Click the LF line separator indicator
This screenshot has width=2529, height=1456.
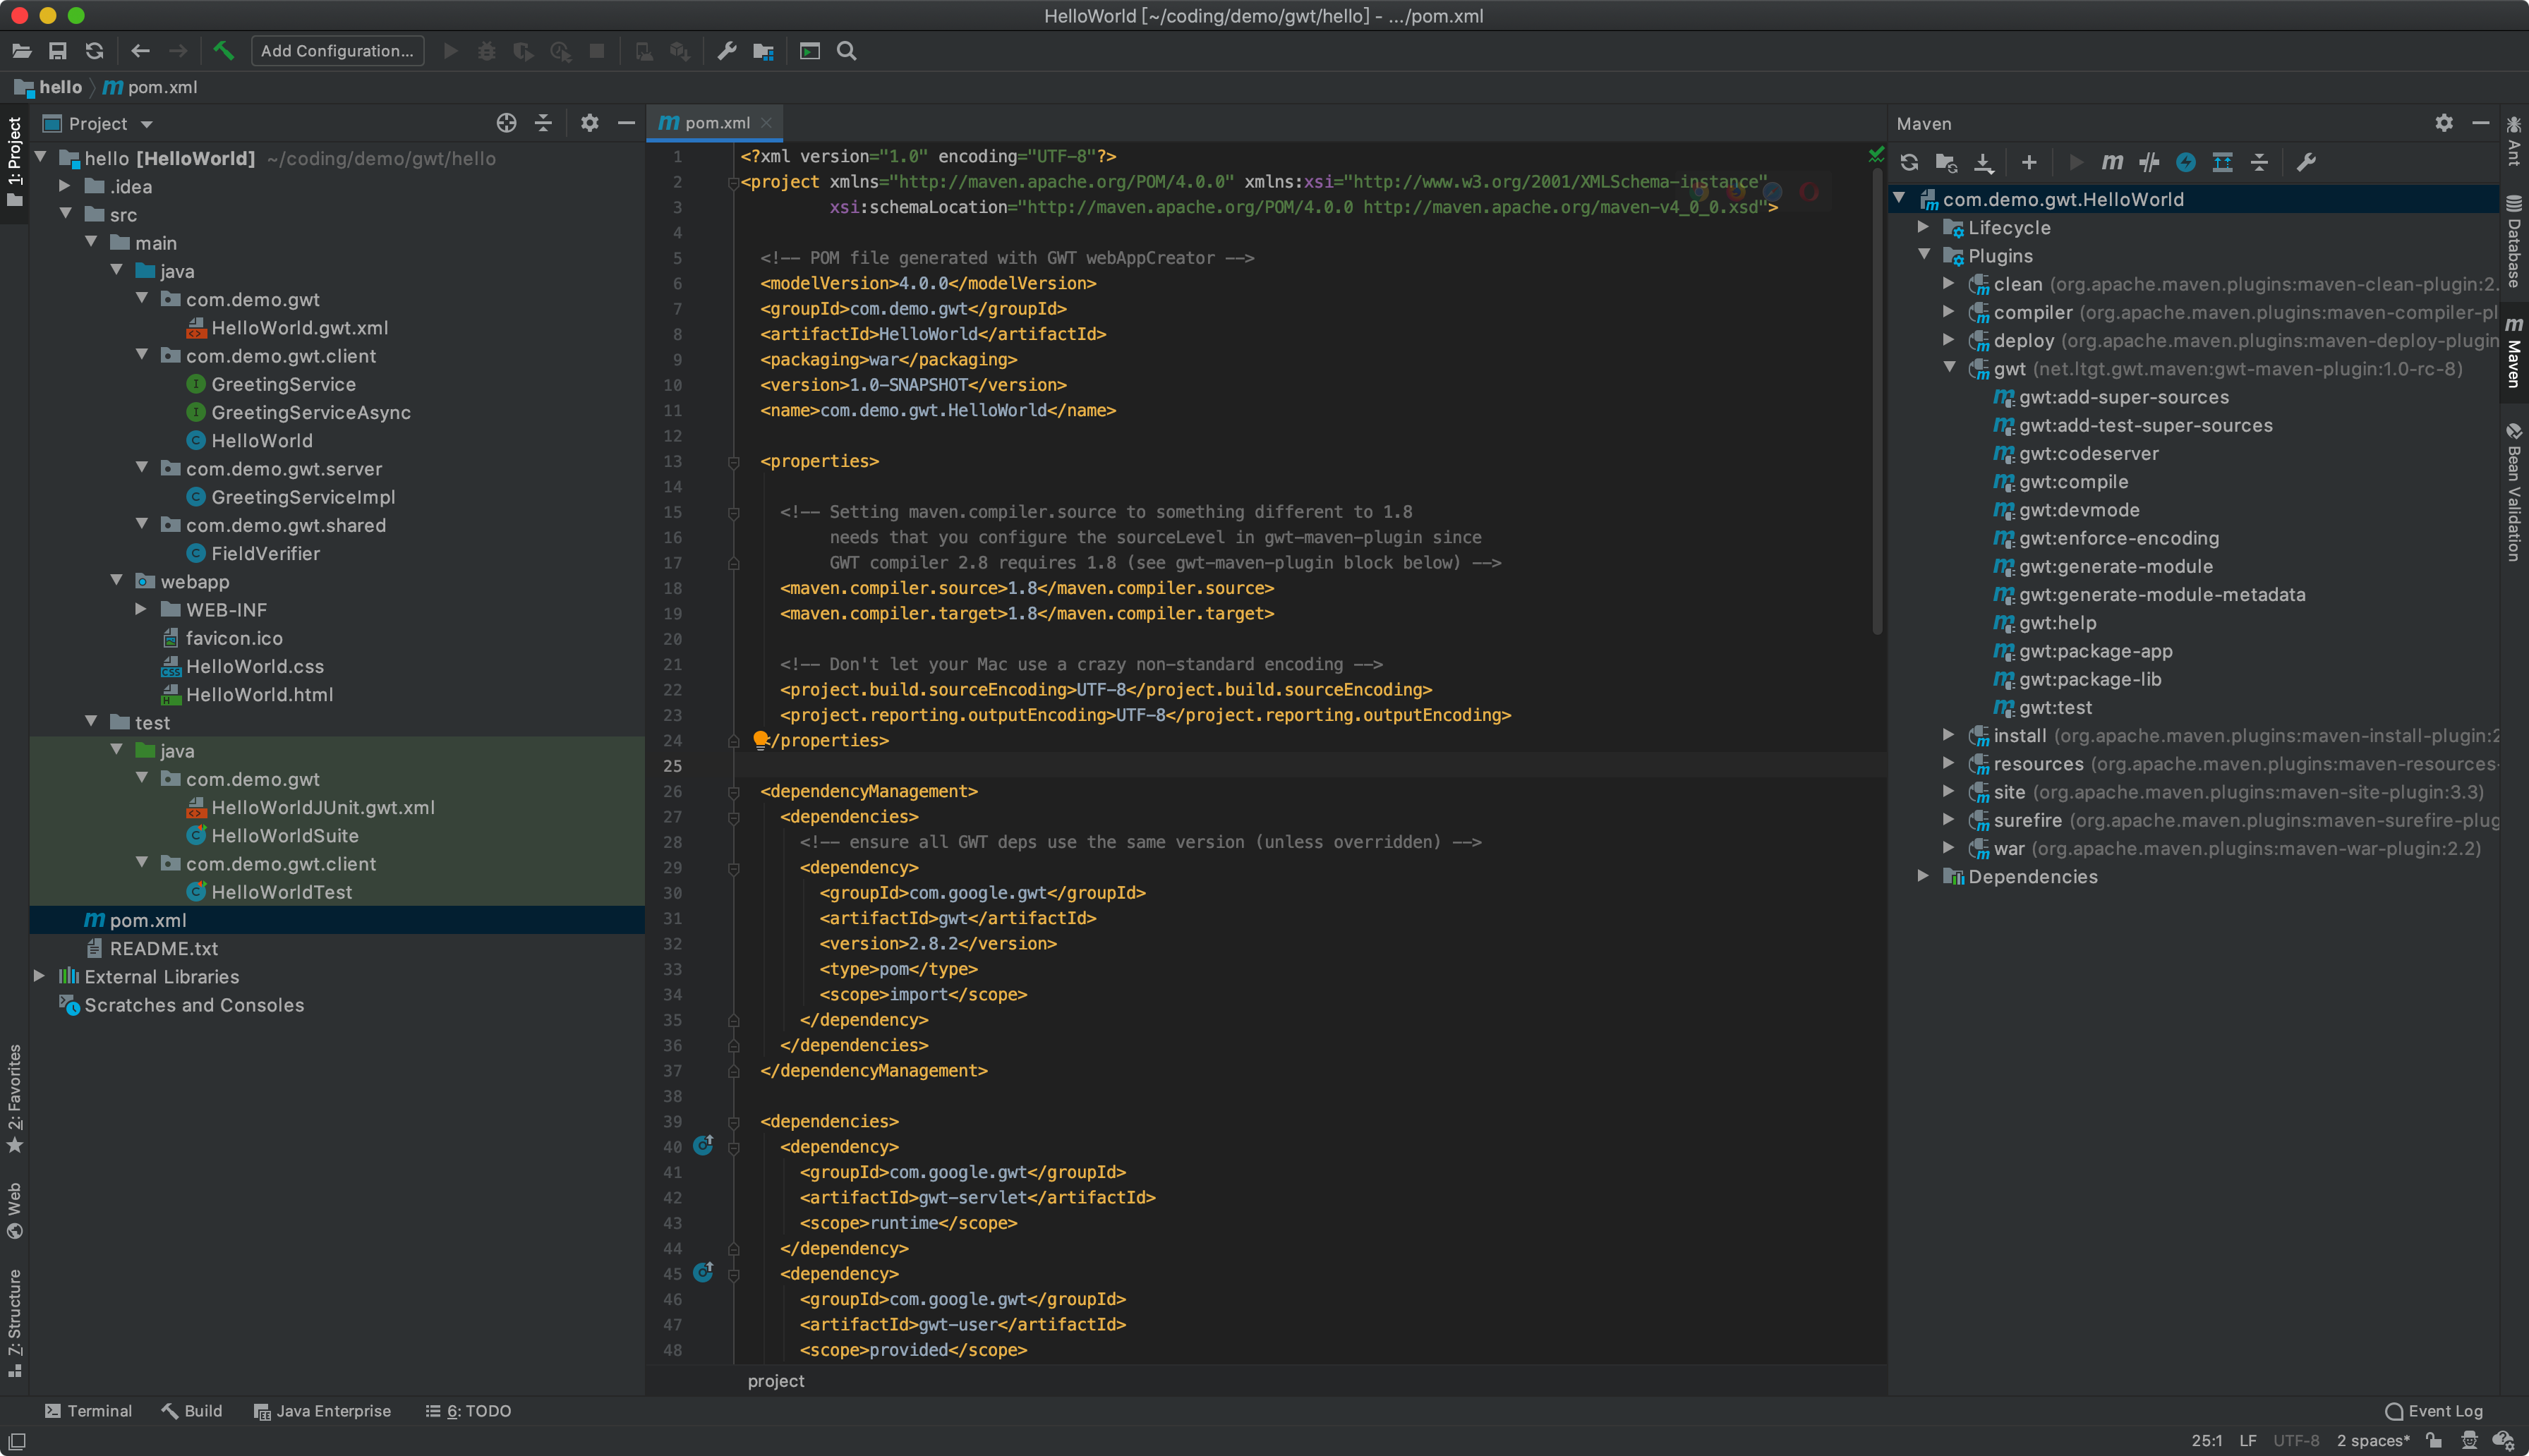(2248, 1440)
